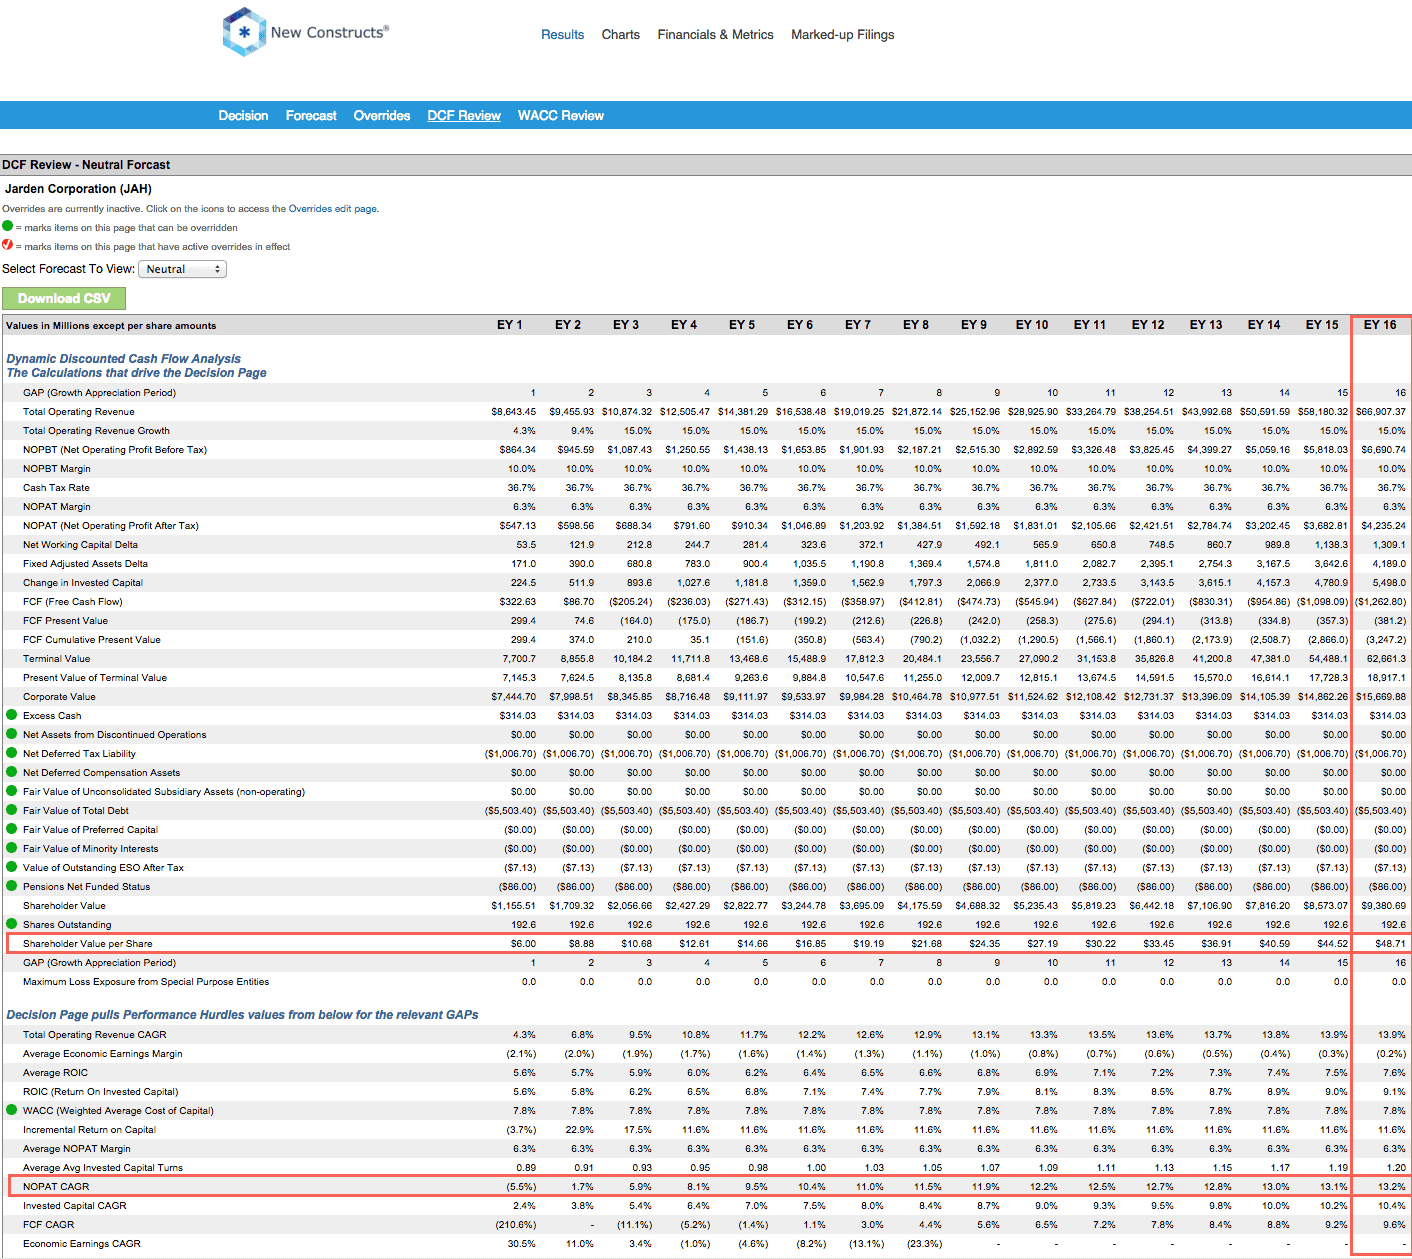Click the EY 1 column header
Viewport: 1412px width, 1259px height.
tap(510, 325)
